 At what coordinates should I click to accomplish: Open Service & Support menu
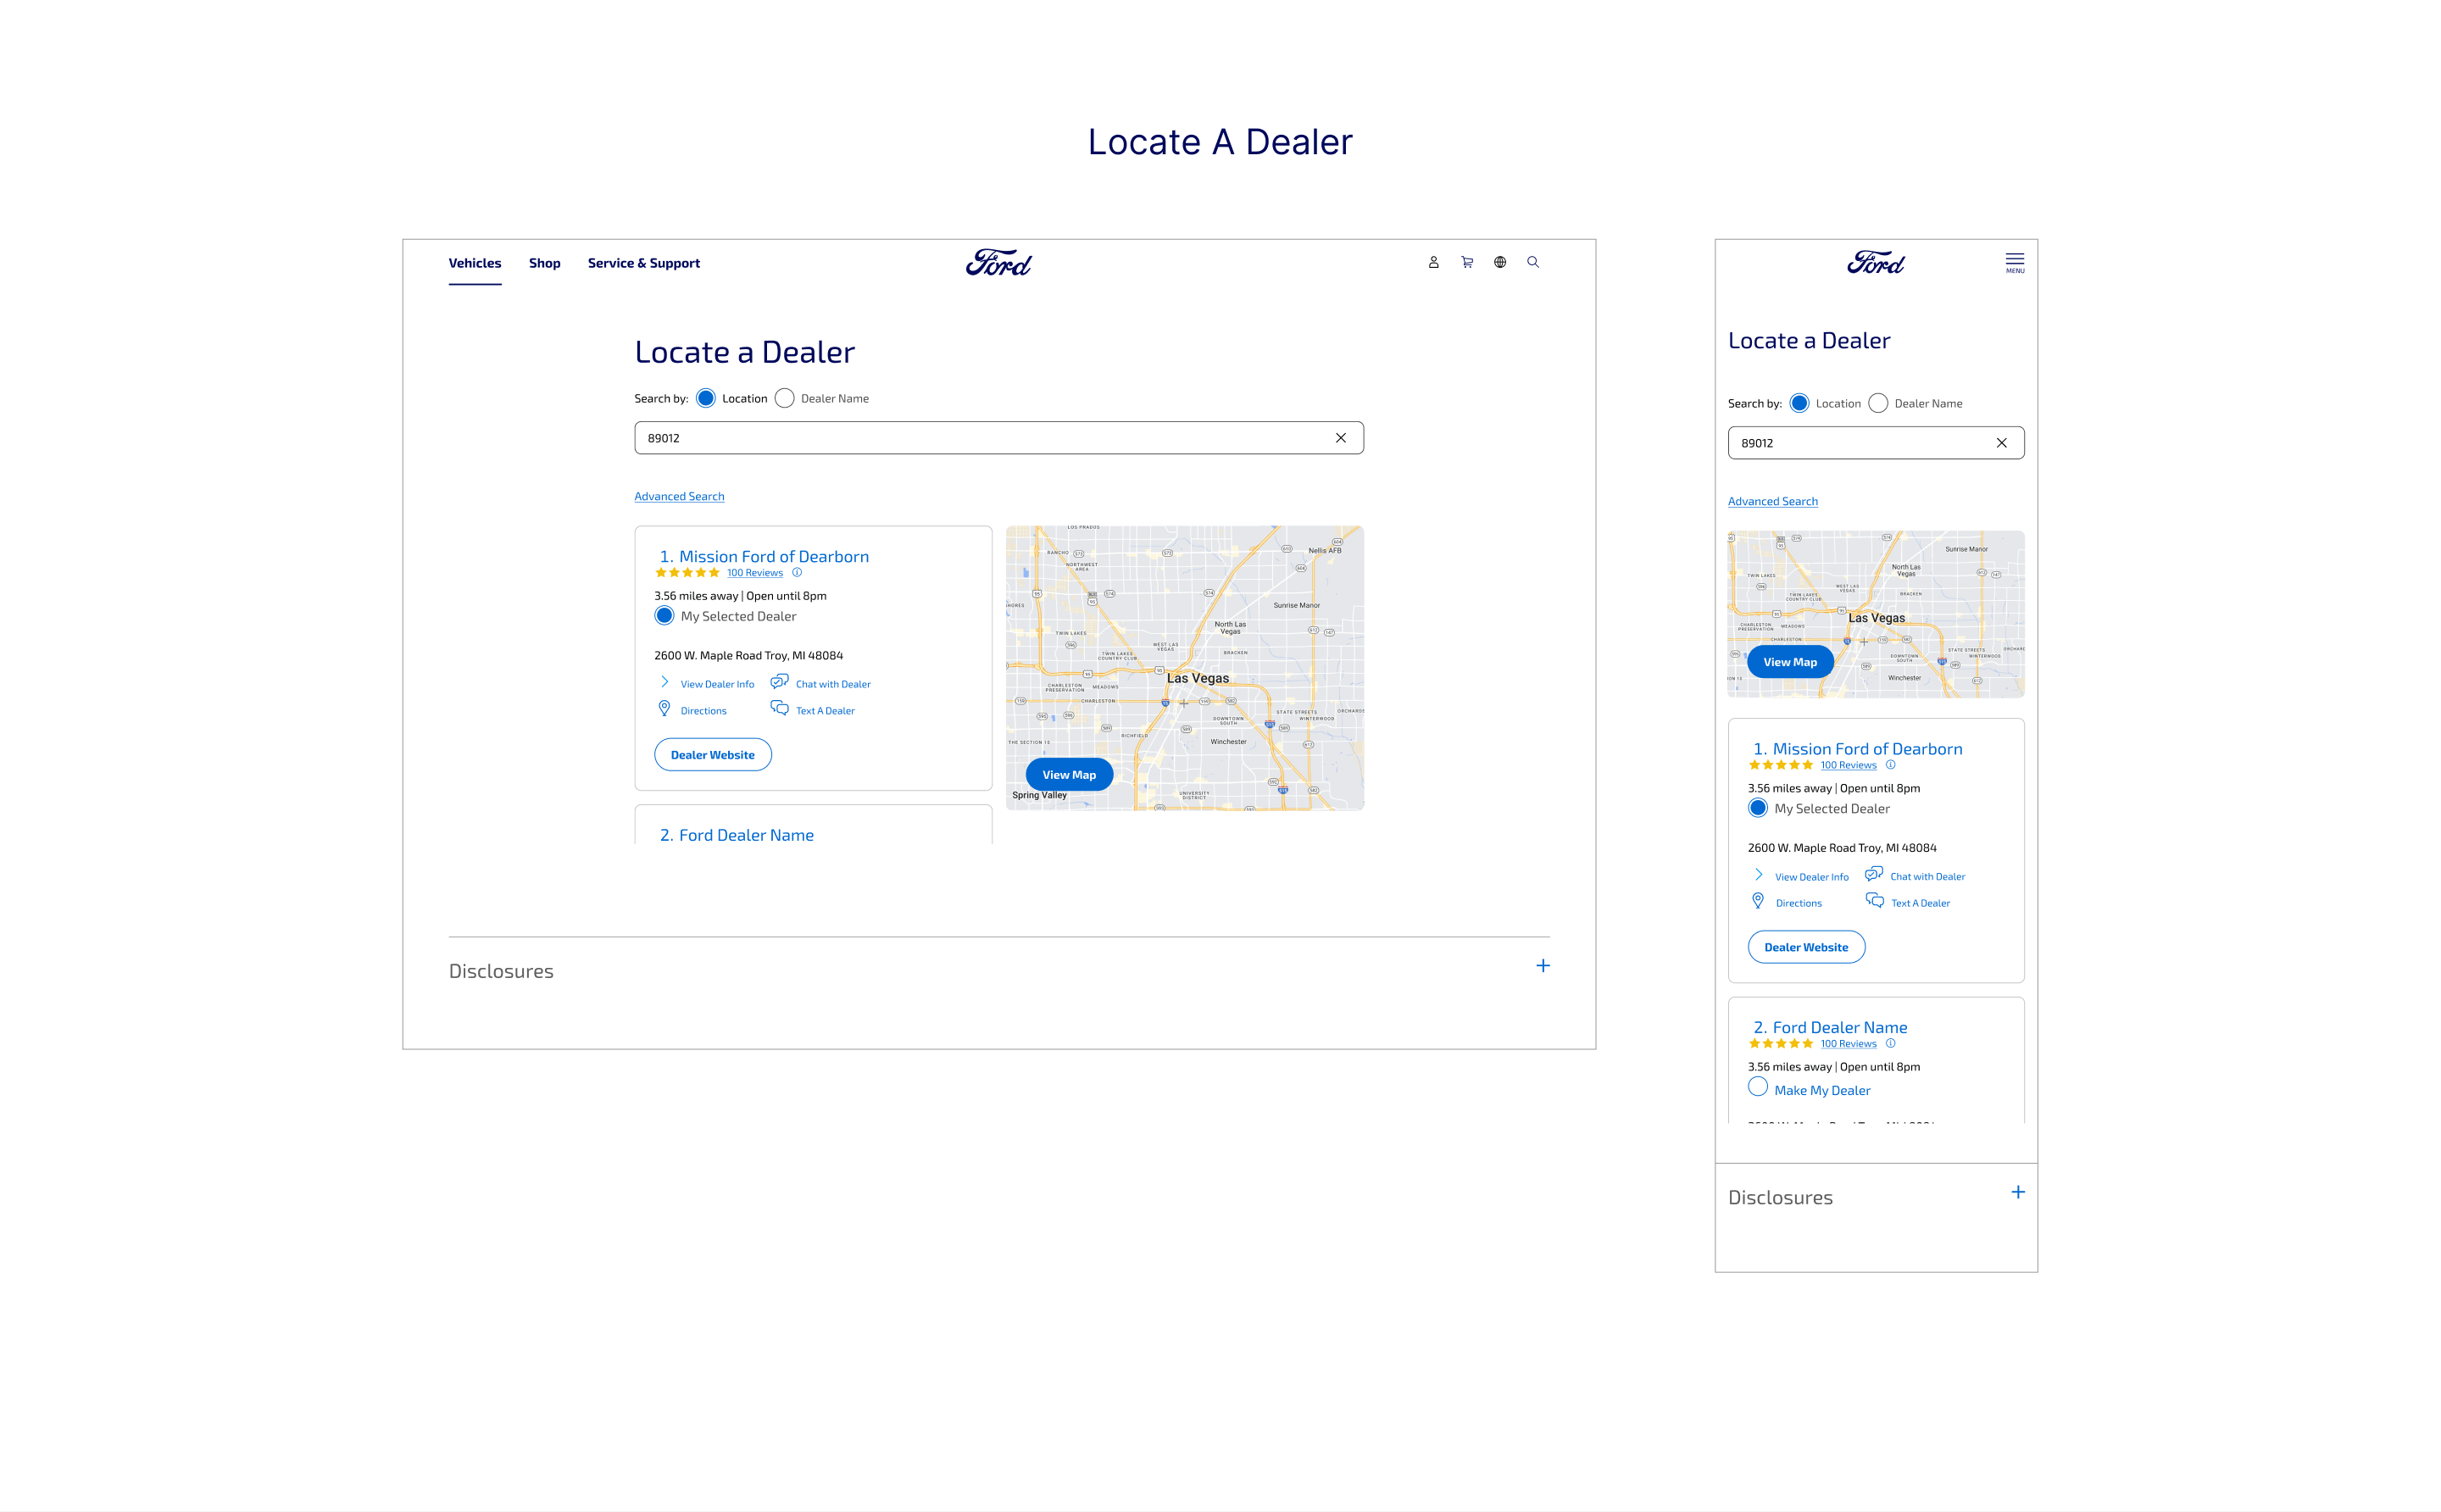[643, 263]
